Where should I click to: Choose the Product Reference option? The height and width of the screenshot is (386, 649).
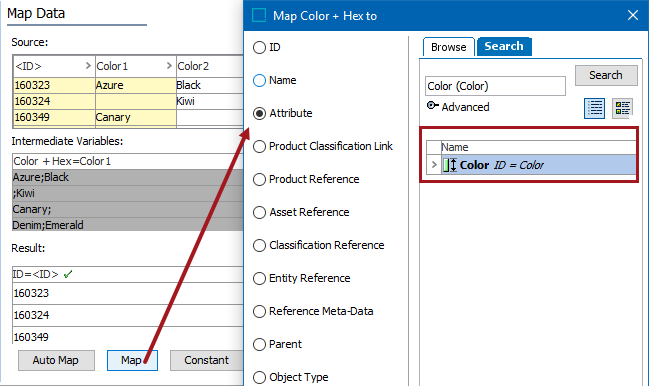point(306,179)
